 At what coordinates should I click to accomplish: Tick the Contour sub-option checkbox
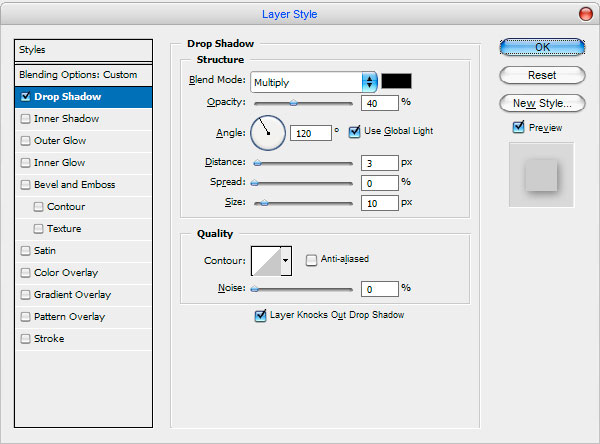(x=38, y=207)
